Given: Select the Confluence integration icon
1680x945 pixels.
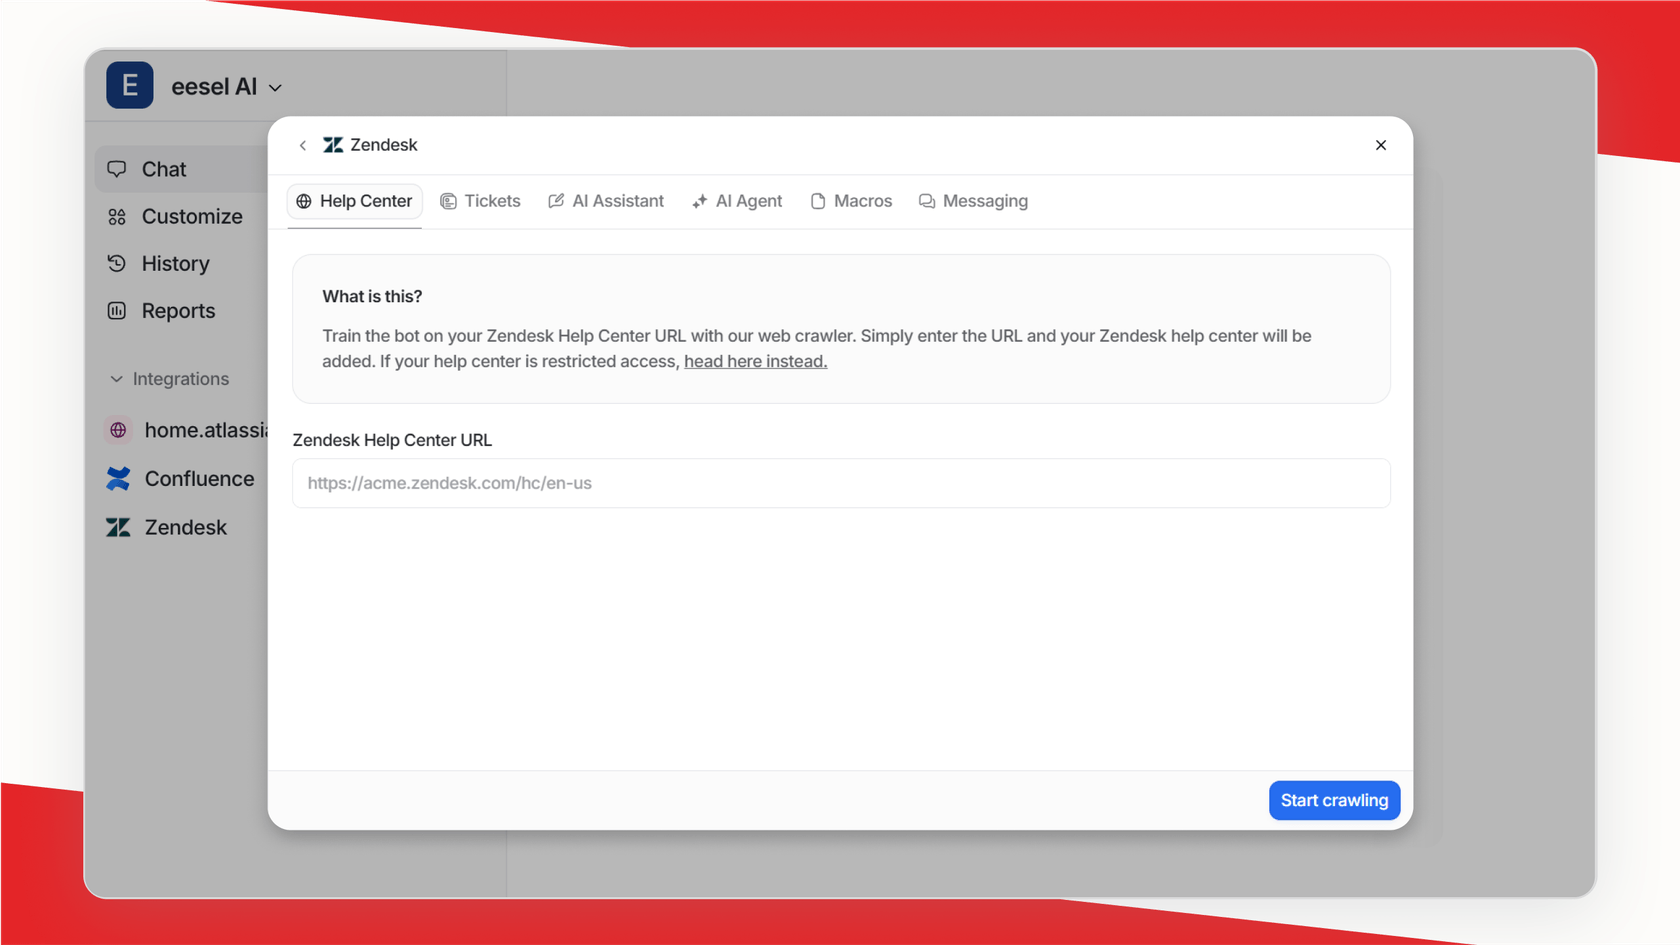Looking at the screenshot, I should coord(118,478).
